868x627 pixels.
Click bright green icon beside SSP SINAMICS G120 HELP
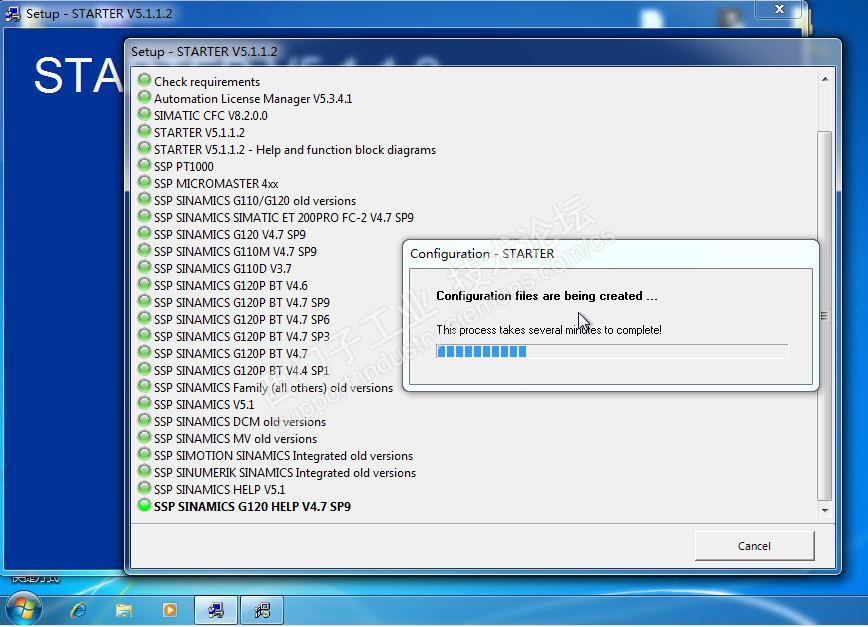coord(144,506)
